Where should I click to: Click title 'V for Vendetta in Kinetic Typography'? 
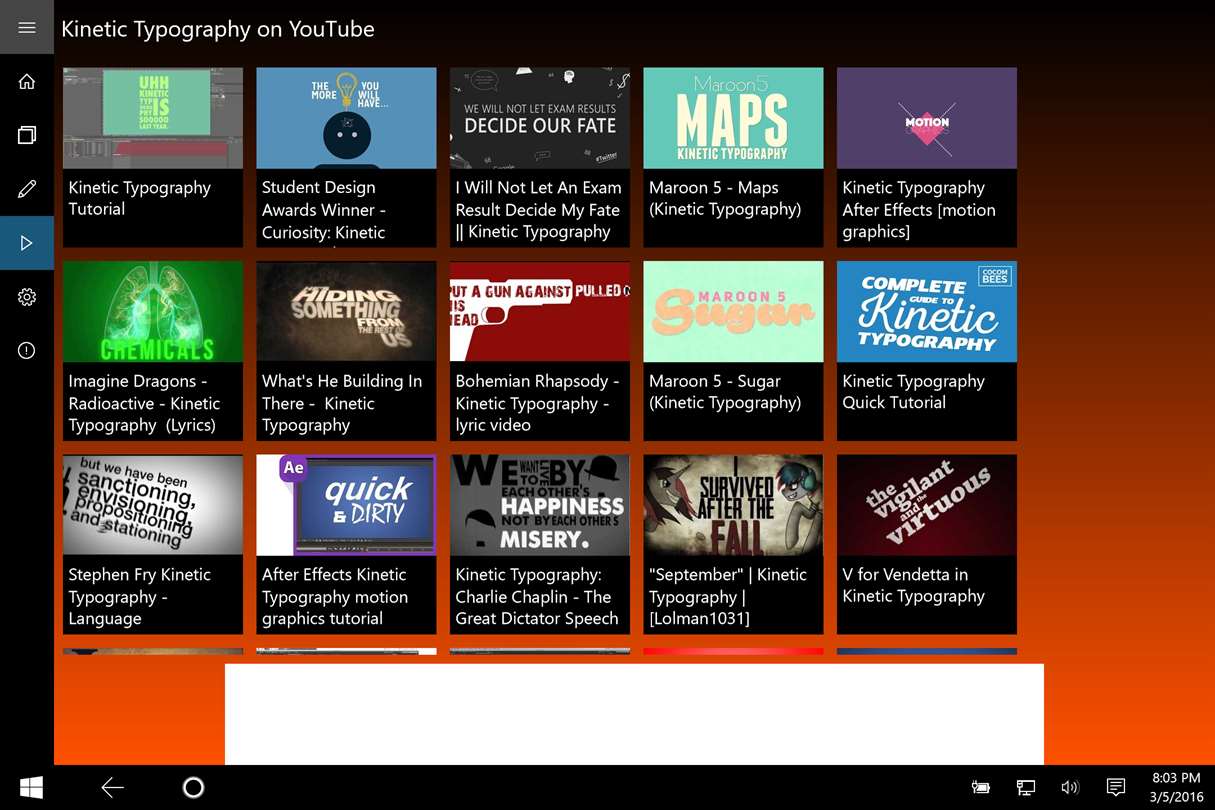pyautogui.click(x=913, y=585)
